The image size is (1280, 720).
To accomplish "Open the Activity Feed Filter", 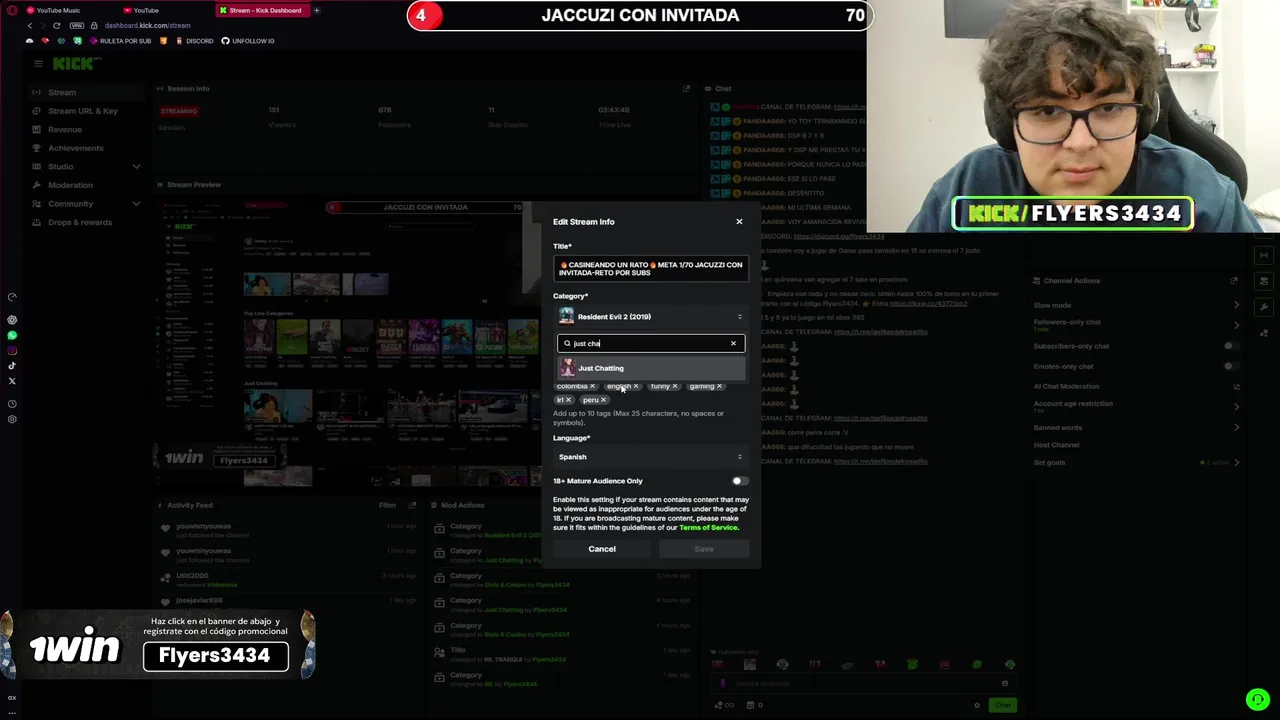I will click(387, 505).
